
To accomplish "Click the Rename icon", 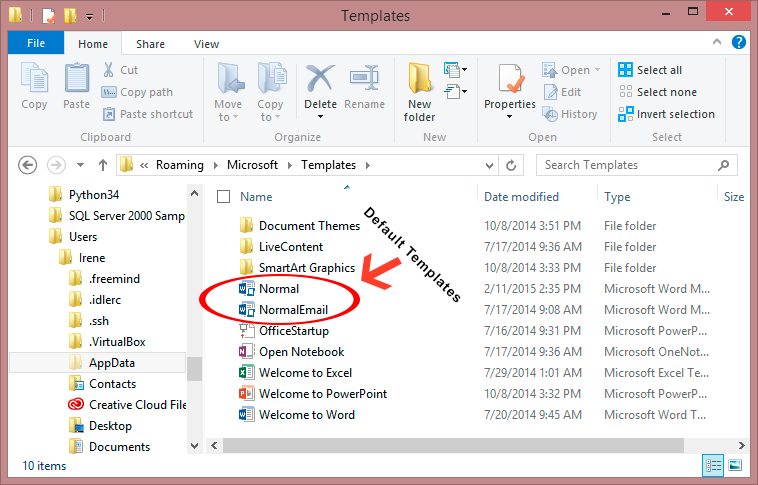I will (364, 78).
